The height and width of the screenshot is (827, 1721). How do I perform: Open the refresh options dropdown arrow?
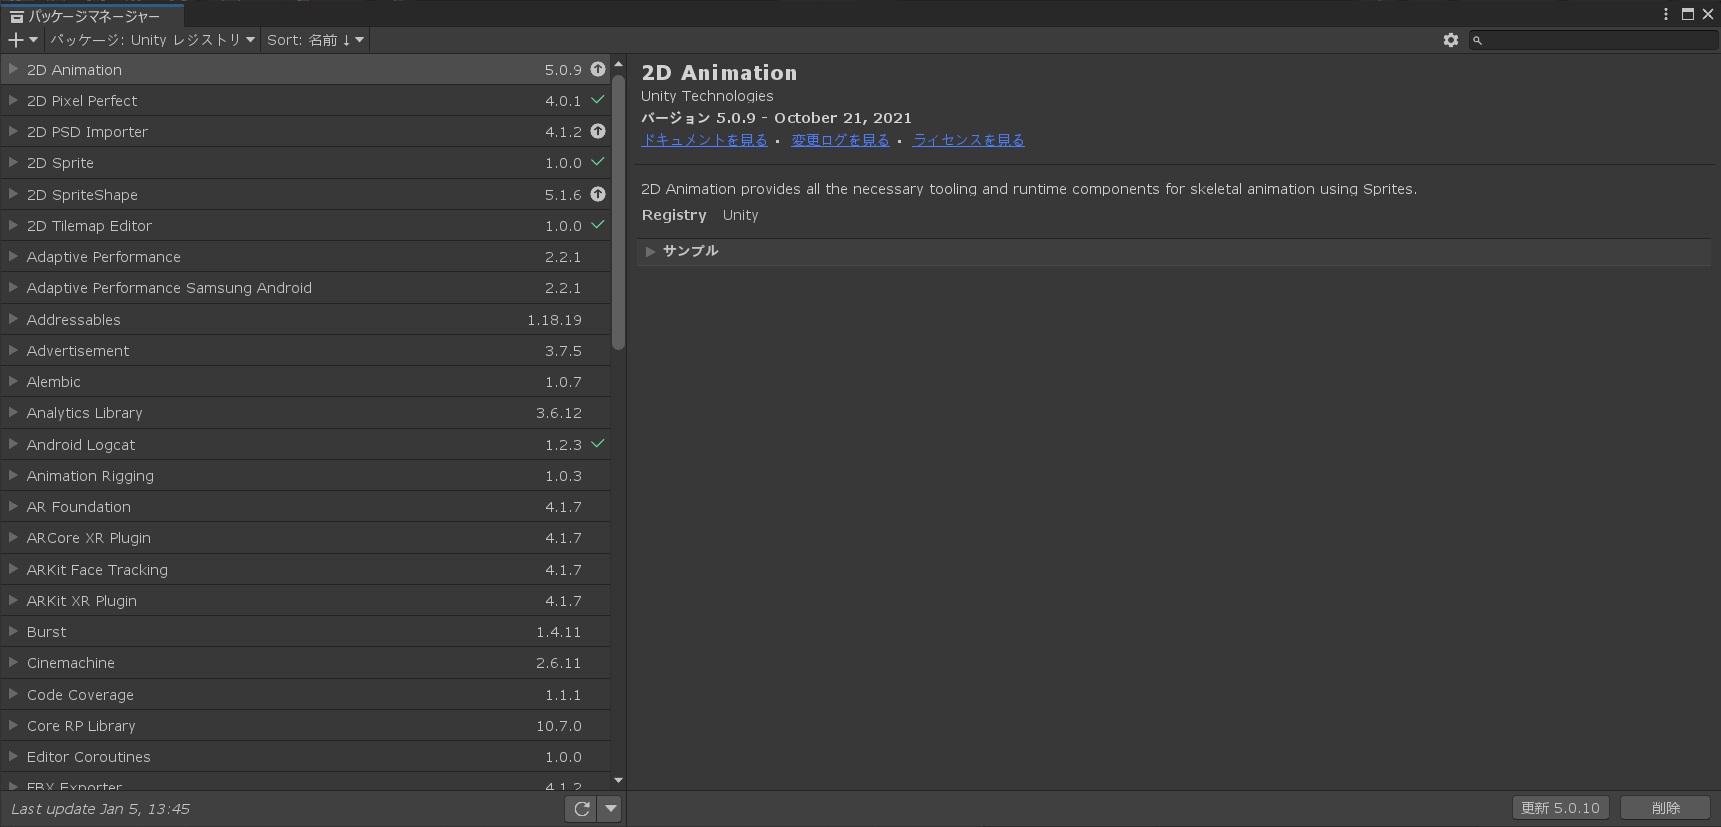pyautogui.click(x=610, y=808)
